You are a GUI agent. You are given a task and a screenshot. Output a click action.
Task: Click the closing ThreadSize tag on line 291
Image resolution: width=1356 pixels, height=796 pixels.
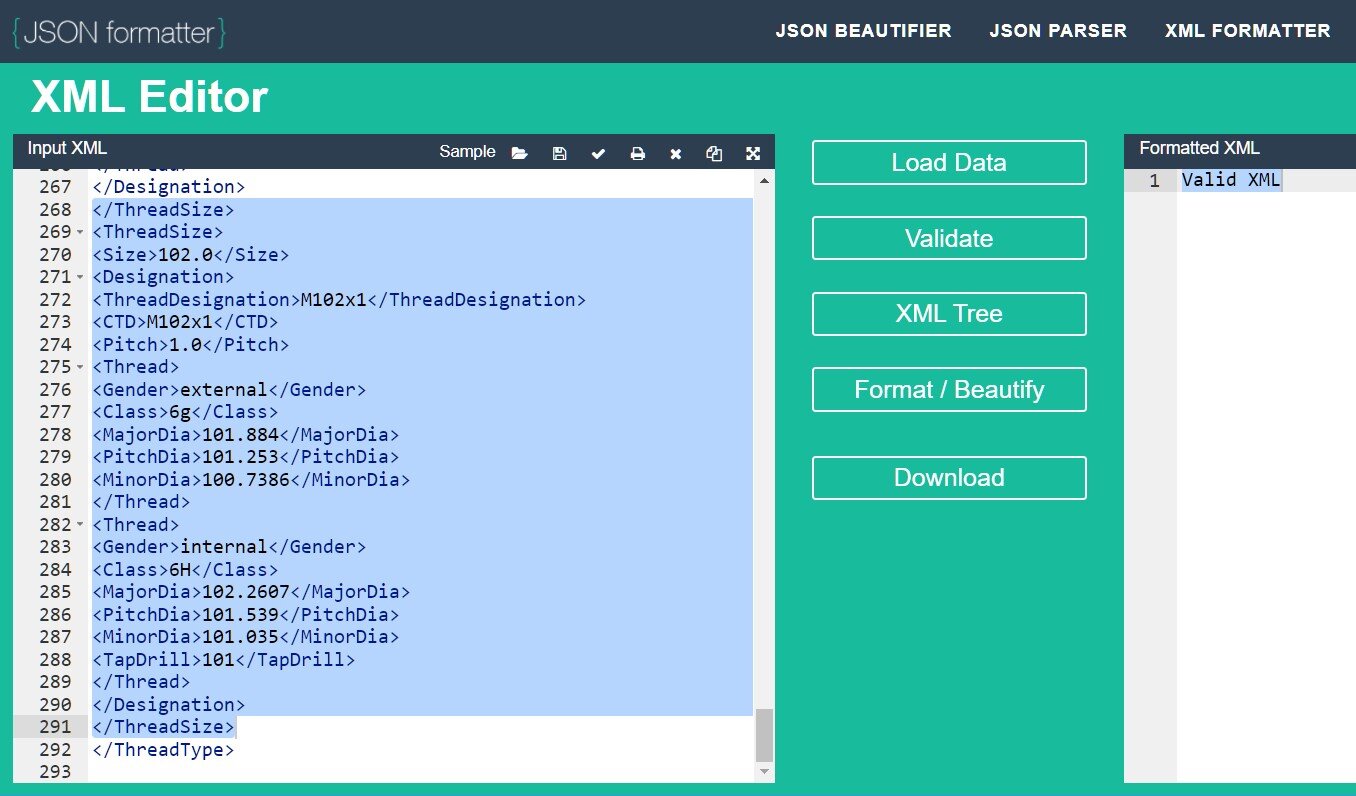pyautogui.click(x=163, y=727)
